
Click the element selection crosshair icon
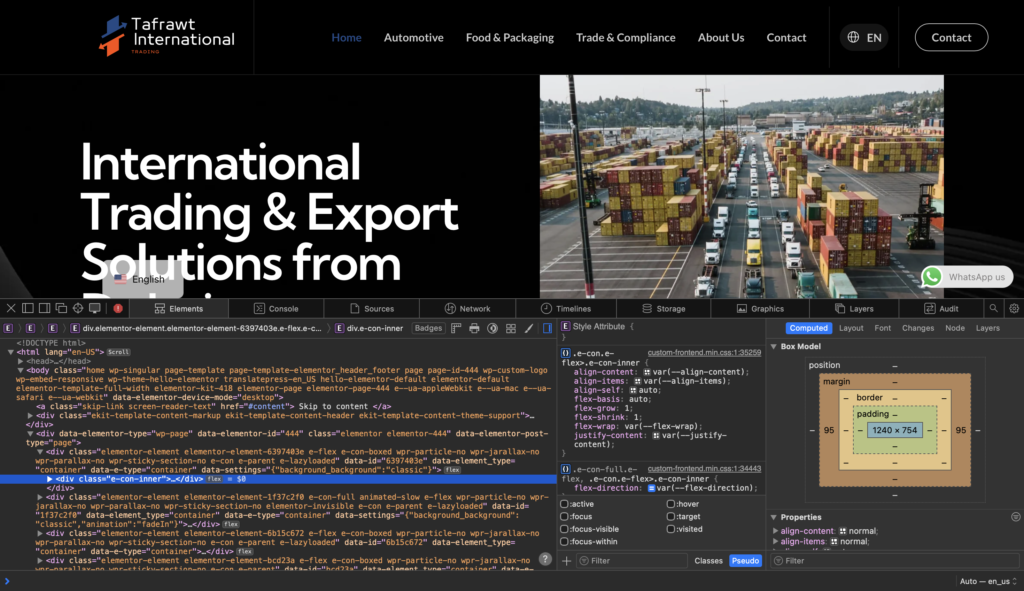click(78, 308)
